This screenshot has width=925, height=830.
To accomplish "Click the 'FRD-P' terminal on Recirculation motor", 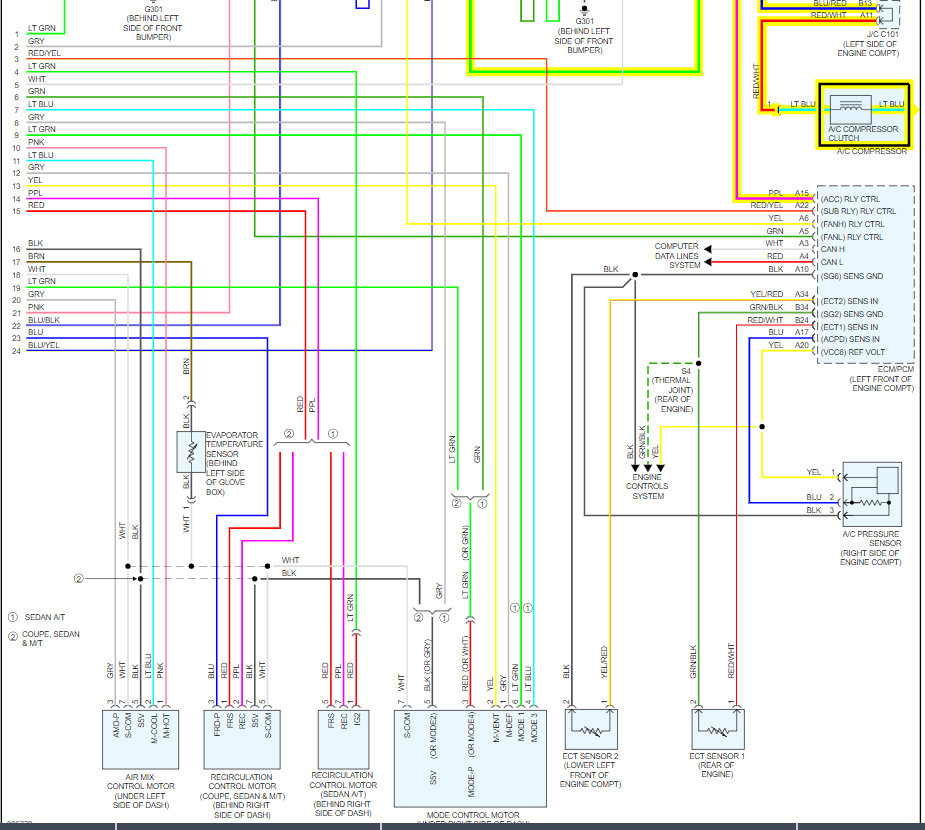I will click(218, 724).
